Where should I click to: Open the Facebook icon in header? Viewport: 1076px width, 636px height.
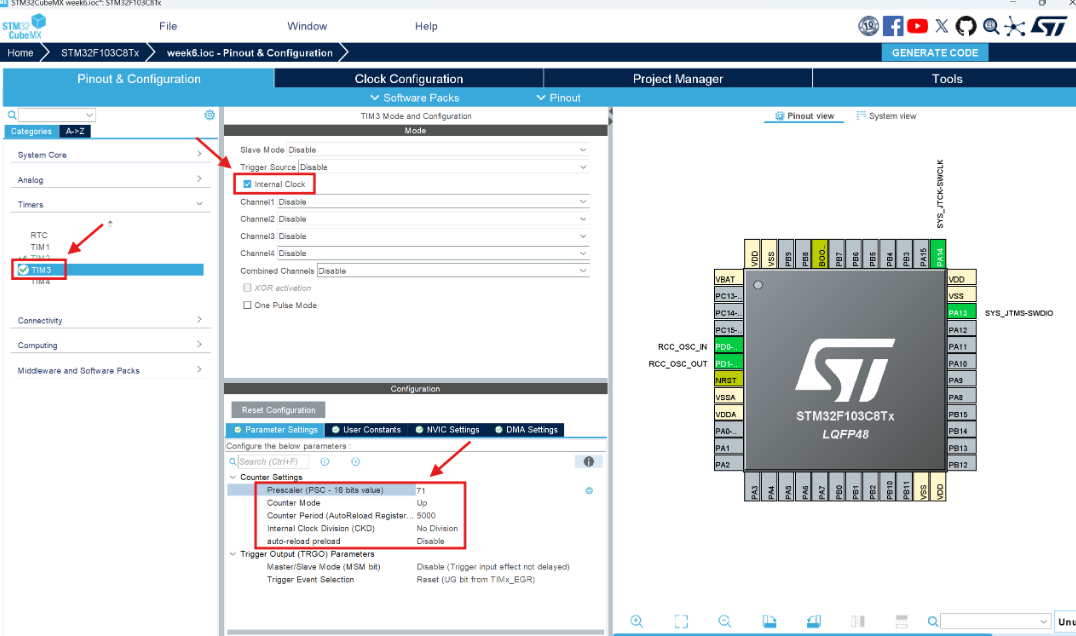(x=893, y=26)
